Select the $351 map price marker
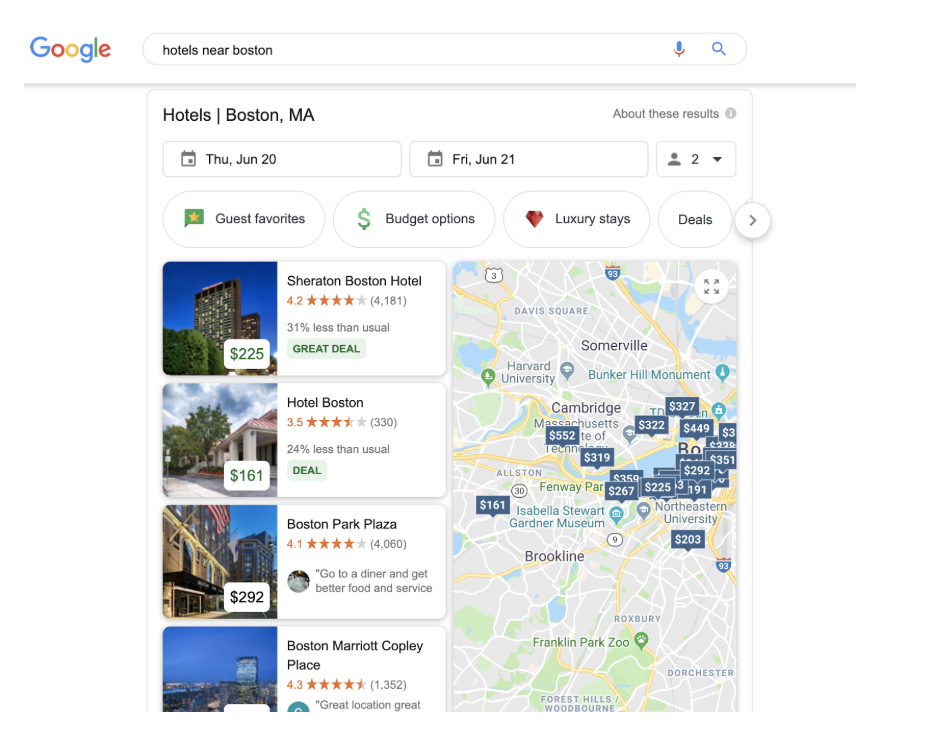928x736 pixels. (x=722, y=460)
